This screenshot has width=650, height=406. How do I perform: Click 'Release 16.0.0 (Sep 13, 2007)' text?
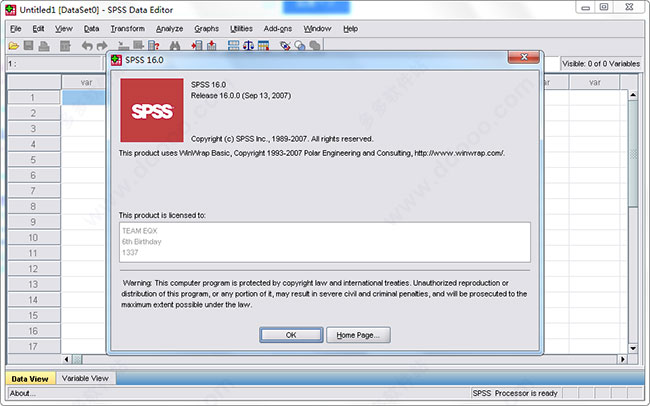pyautogui.click(x=241, y=95)
